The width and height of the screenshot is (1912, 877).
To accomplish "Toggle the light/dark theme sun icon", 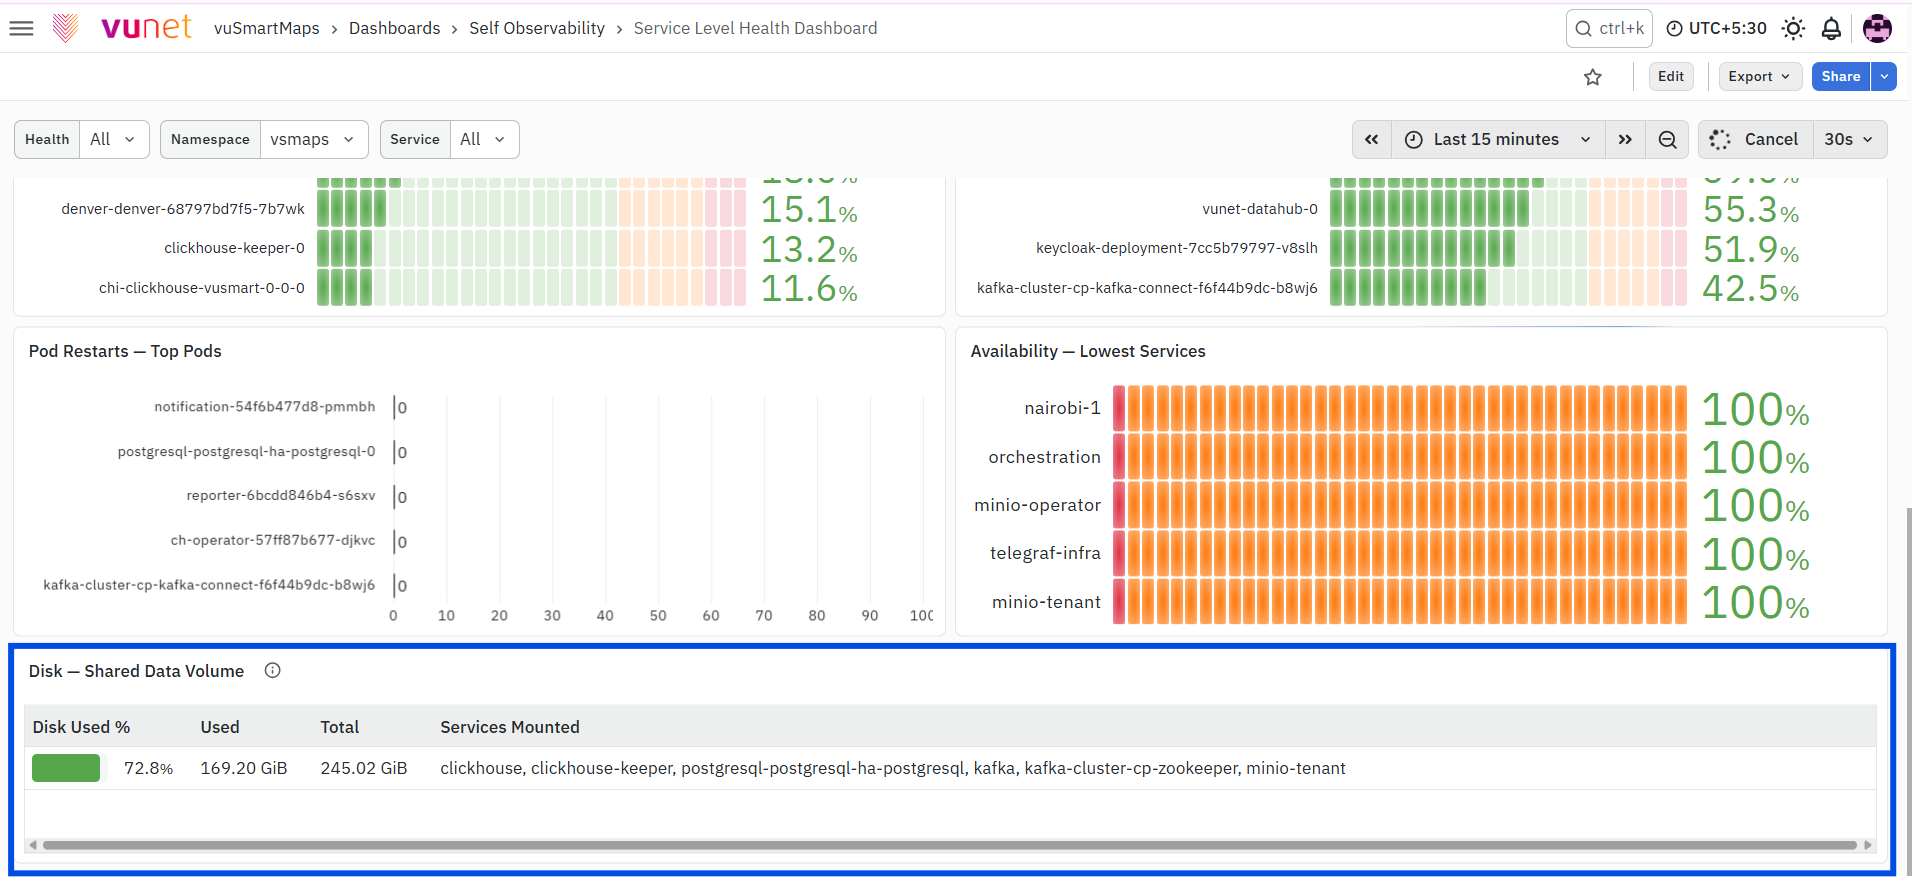I will click(x=1793, y=28).
